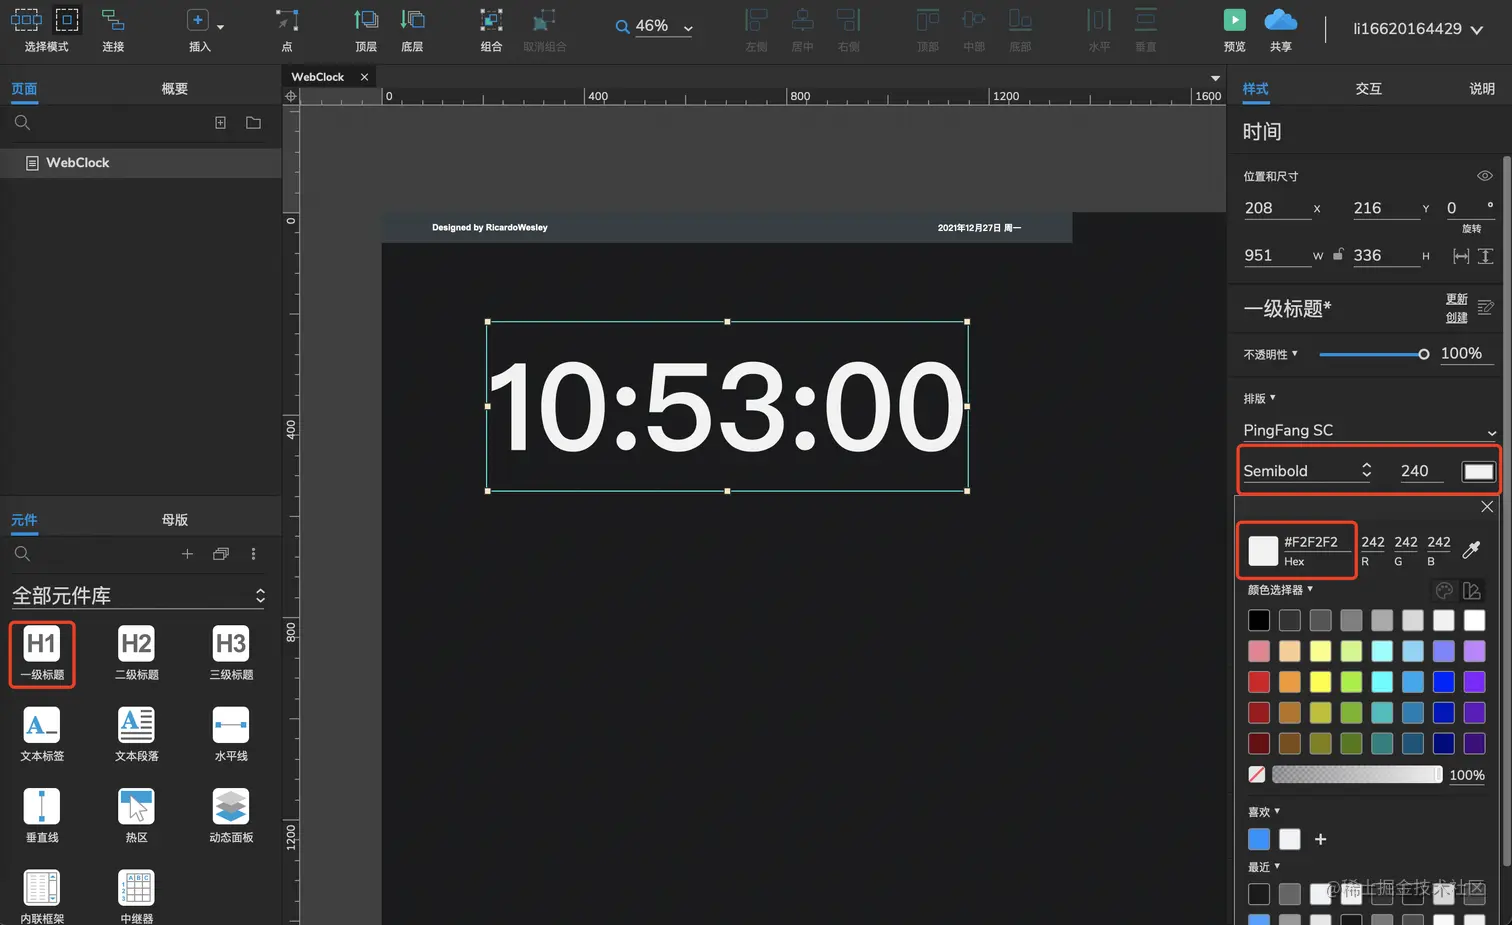Pick the 水平线 horizontal line widget
The width and height of the screenshot is (1512, 925).
coord(231,734)
